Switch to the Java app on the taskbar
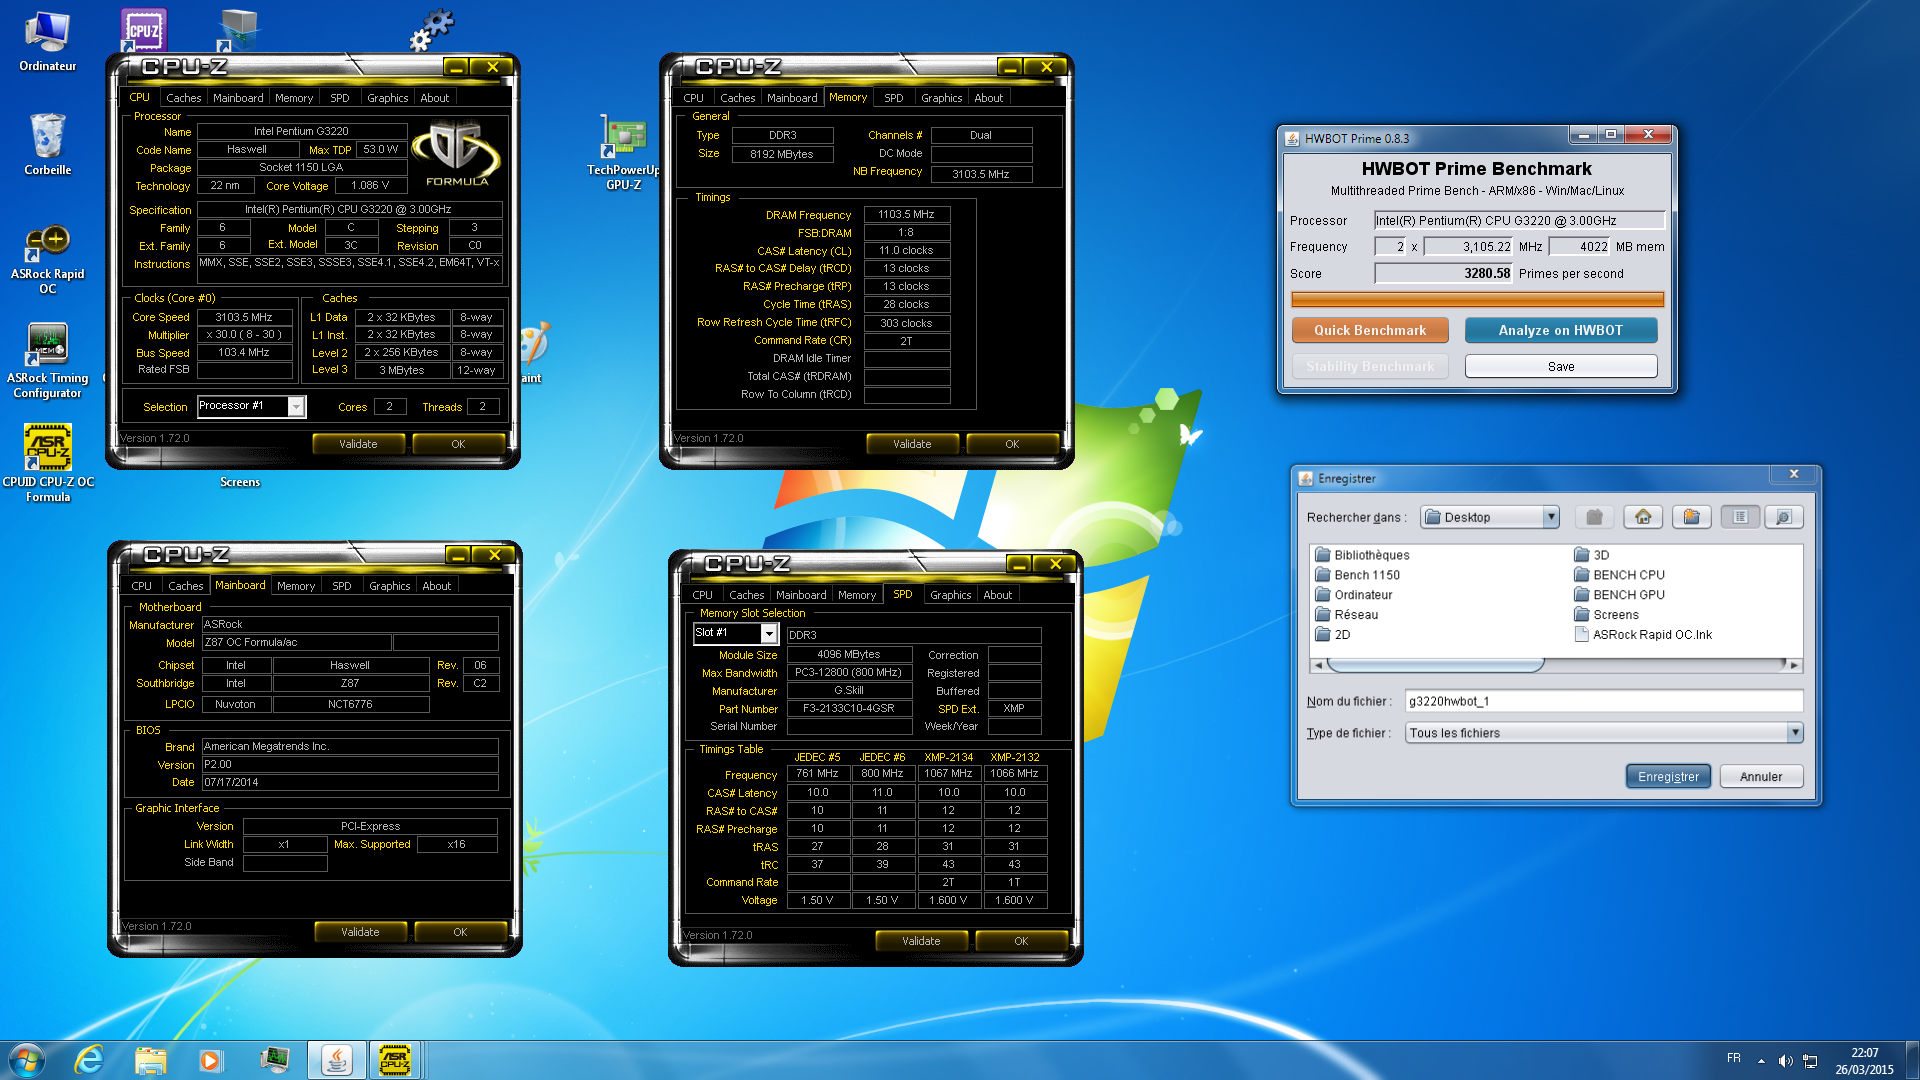Screen dimensions: 1920x1080 coord(336,1060)
